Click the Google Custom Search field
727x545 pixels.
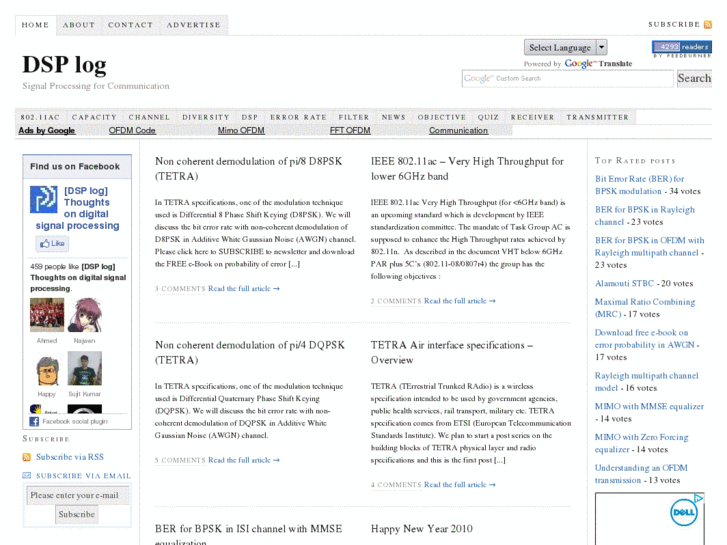pos(568,78)
